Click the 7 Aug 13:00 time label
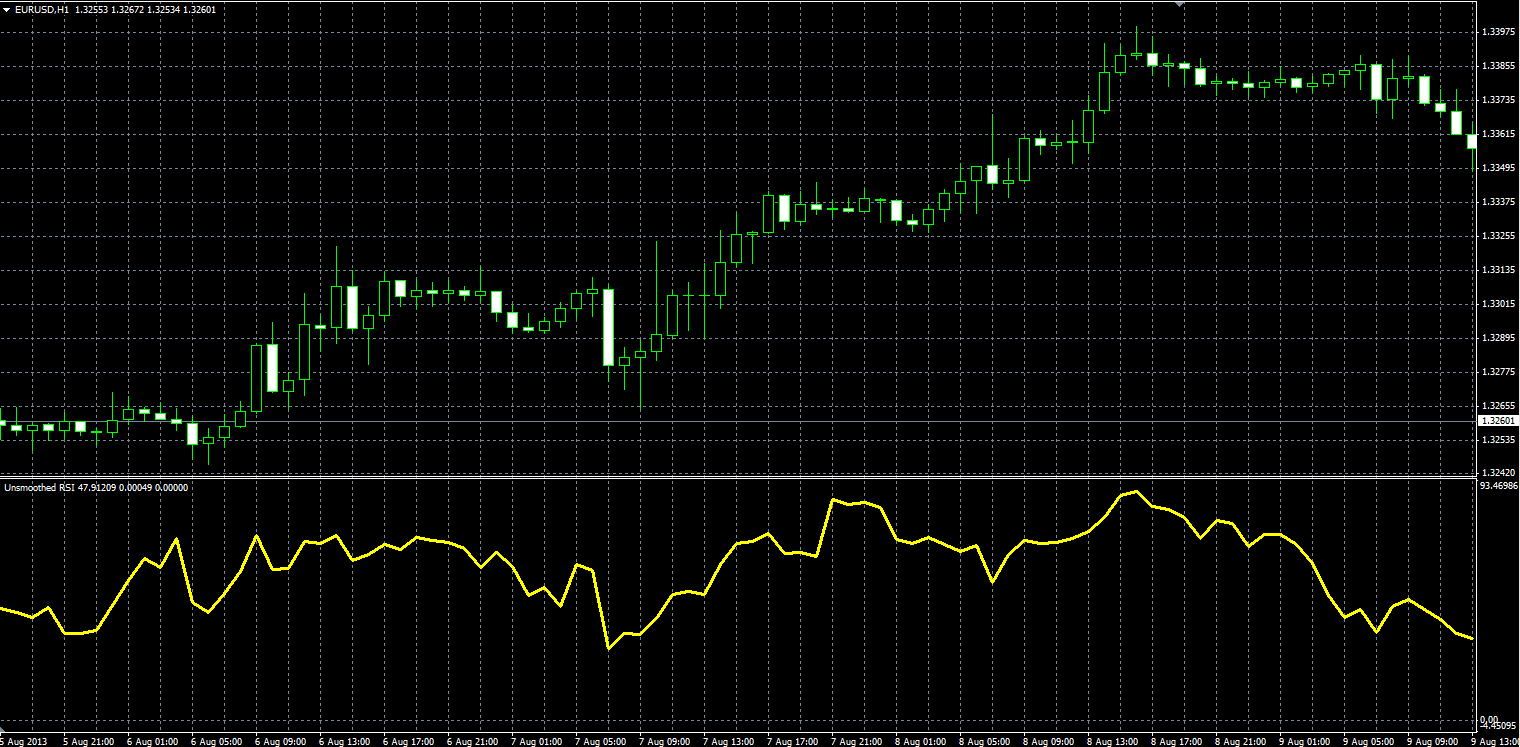 tap(728, 741)
